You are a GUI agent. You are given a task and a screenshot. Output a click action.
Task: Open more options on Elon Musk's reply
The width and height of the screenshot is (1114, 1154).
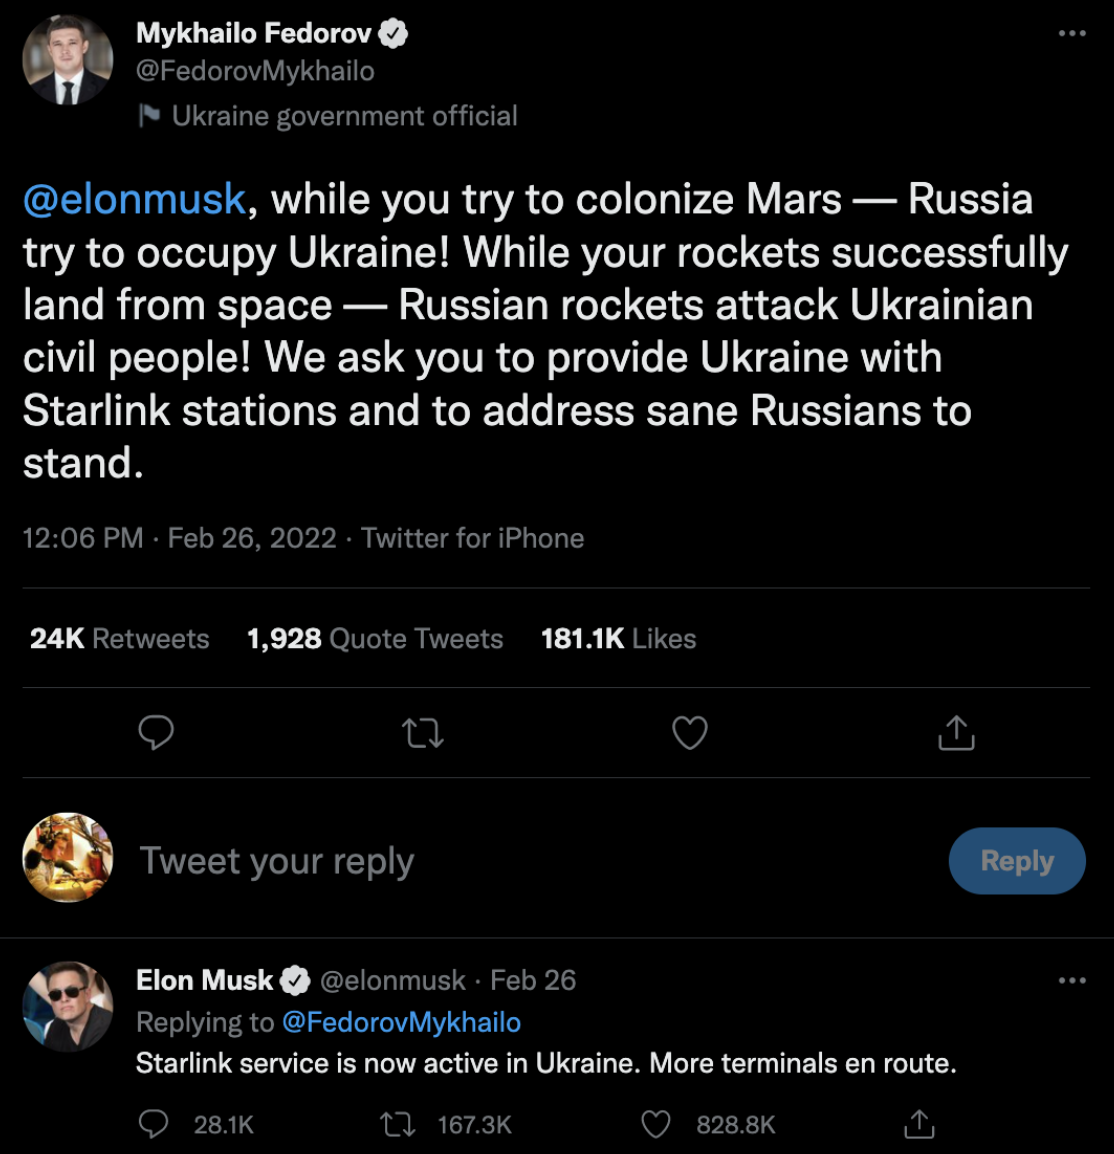(x=1072, y=980)
